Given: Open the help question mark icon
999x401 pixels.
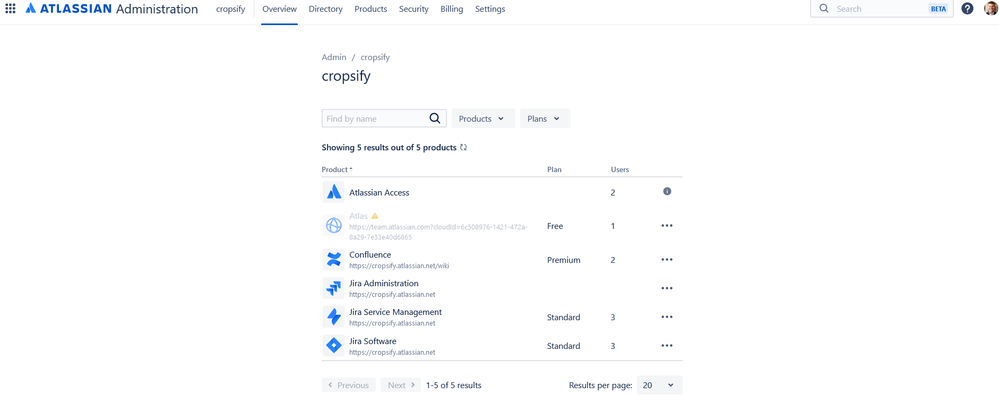Looking at the screenshot, I should (x=967, y=9).
